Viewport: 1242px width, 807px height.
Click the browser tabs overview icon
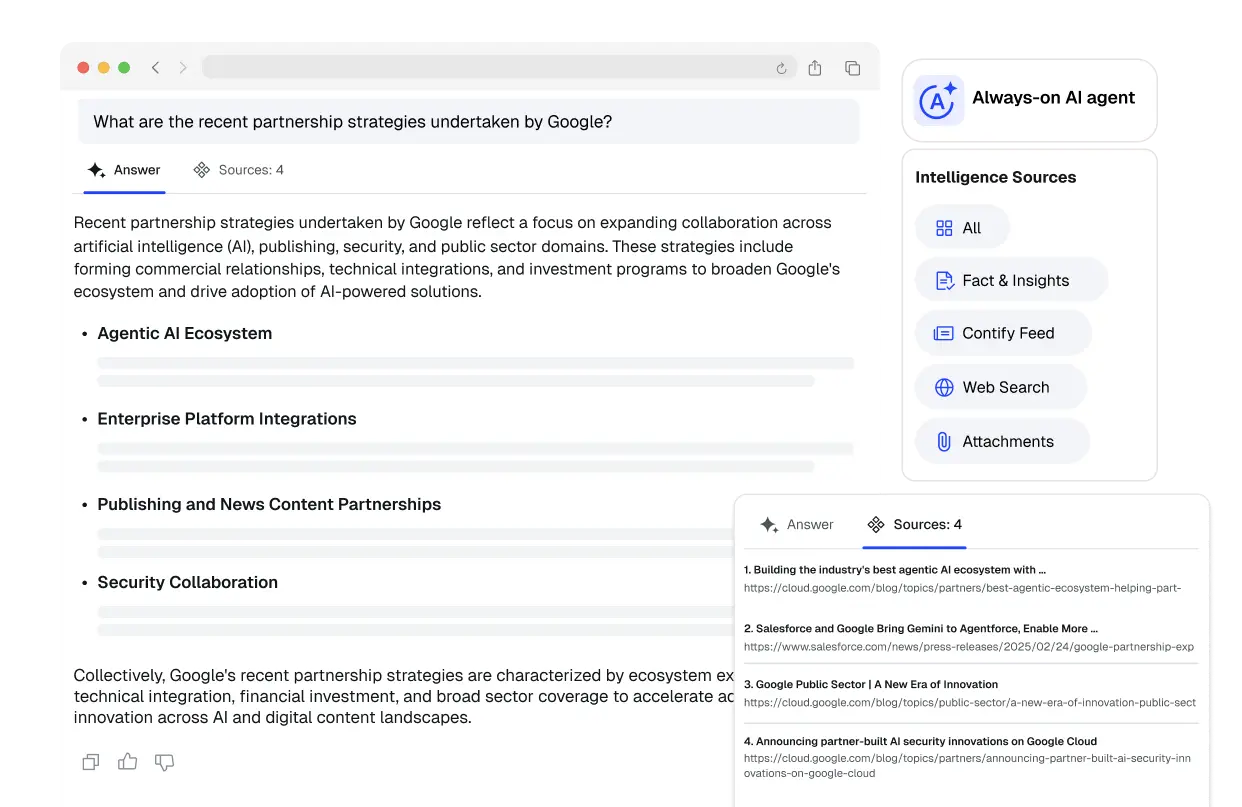pos(853,68)
